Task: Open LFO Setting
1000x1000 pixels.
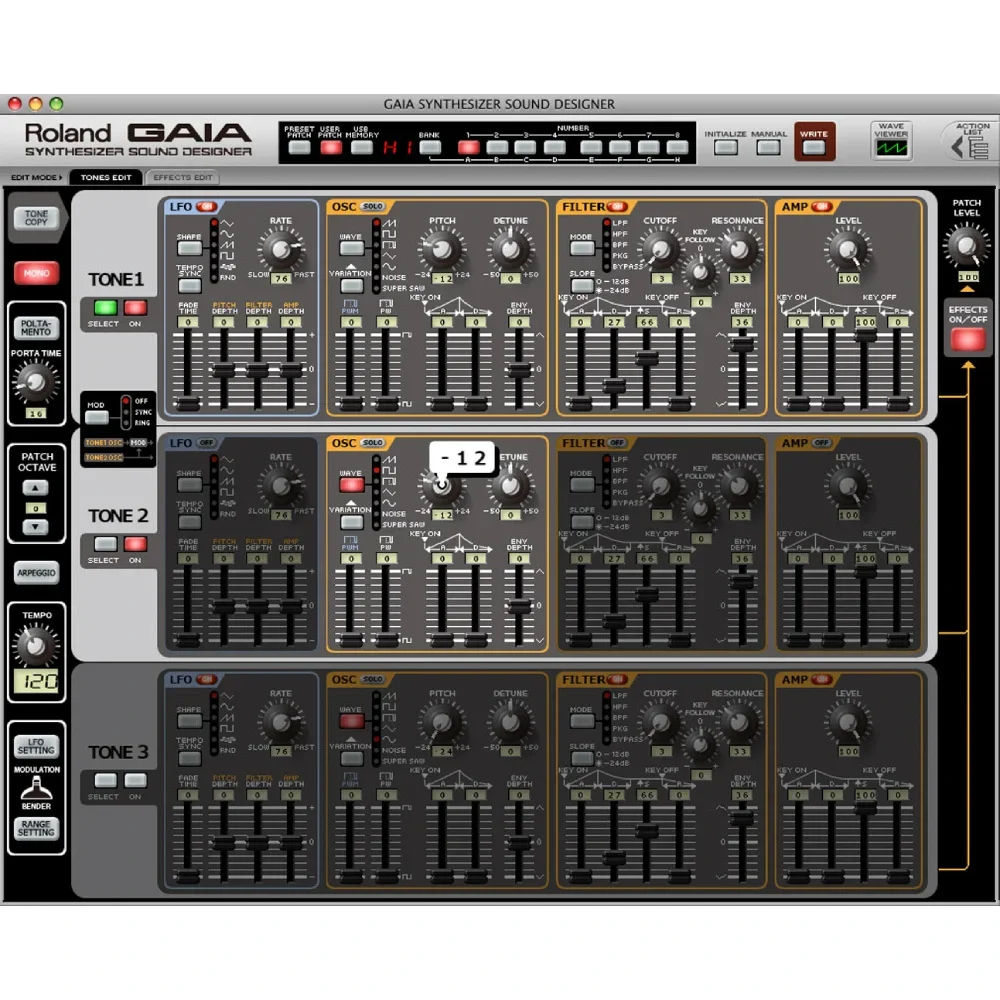Action: [x=36, y=746]
